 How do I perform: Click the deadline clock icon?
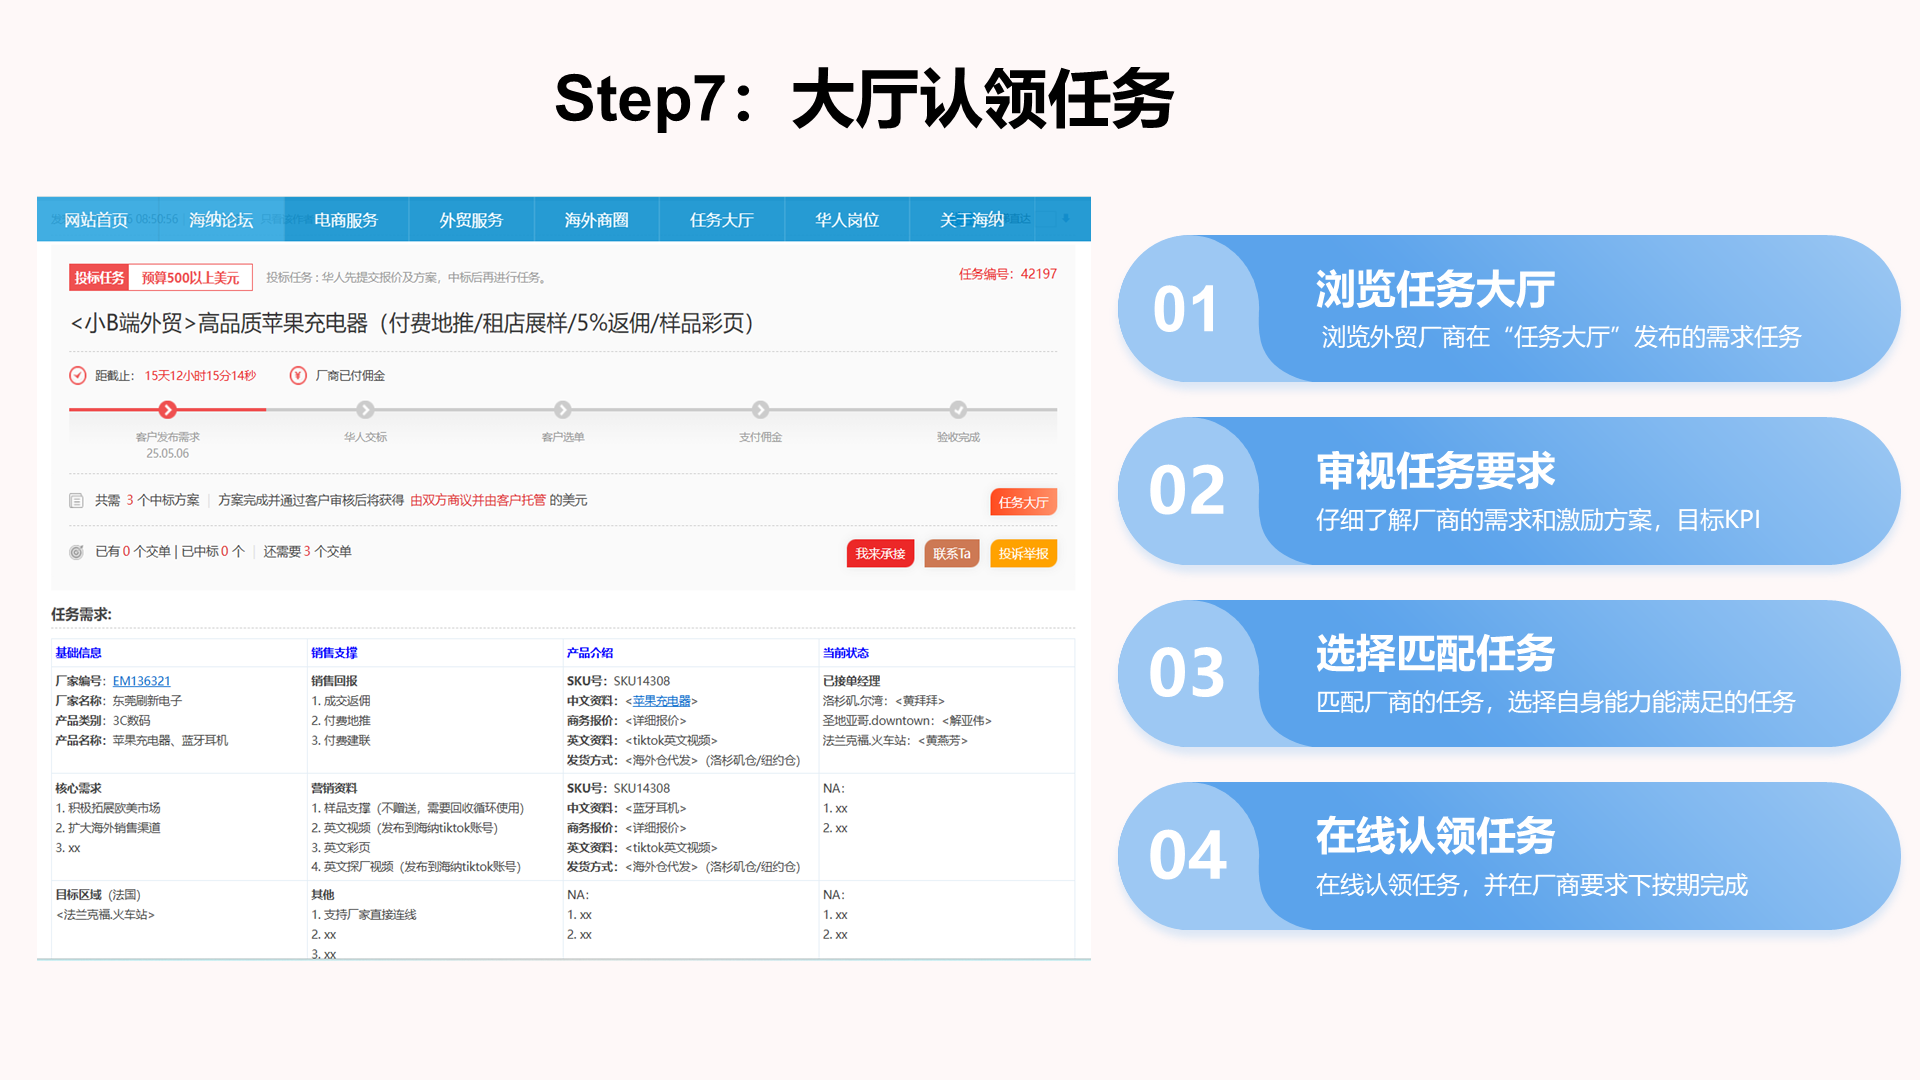[x=77, y=375]
